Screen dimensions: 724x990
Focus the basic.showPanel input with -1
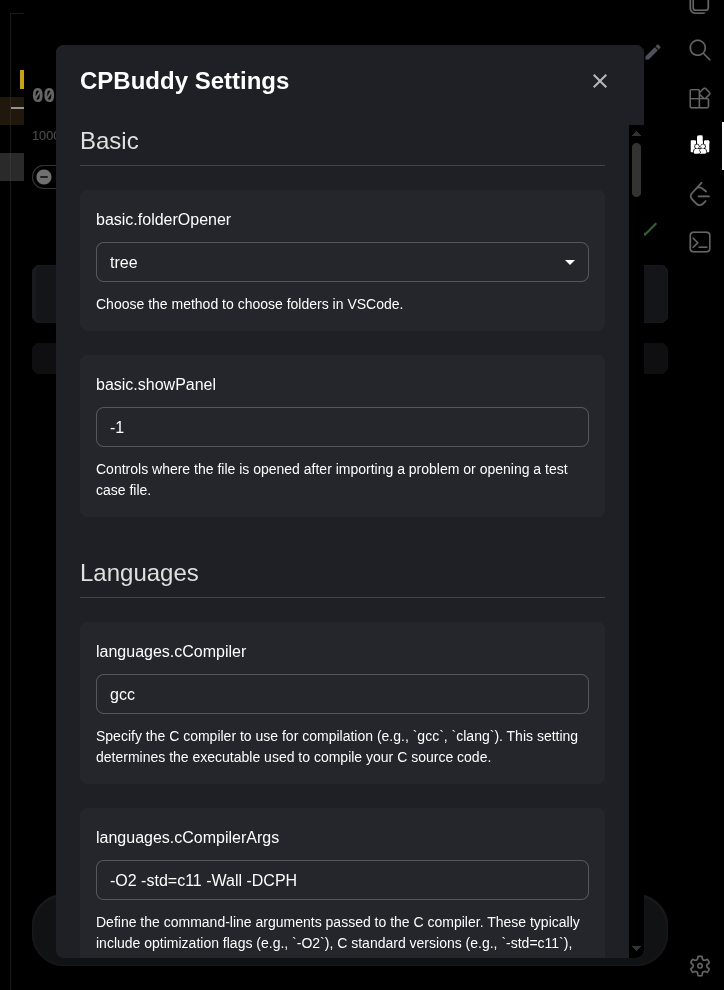tap(342, 427)
